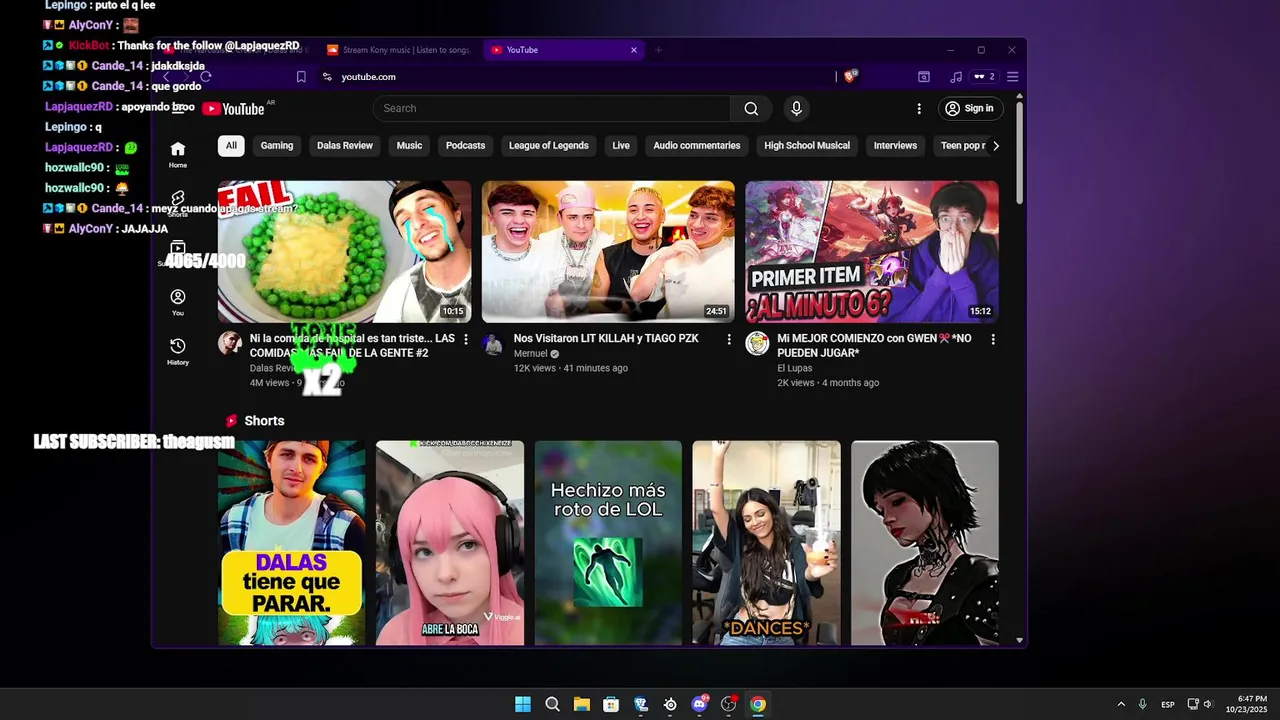The height and width of the screenshot is (720, 1280).
Task: Click El Lupas channel avatar
Action: pyautogui.click(x=757, y=344)
